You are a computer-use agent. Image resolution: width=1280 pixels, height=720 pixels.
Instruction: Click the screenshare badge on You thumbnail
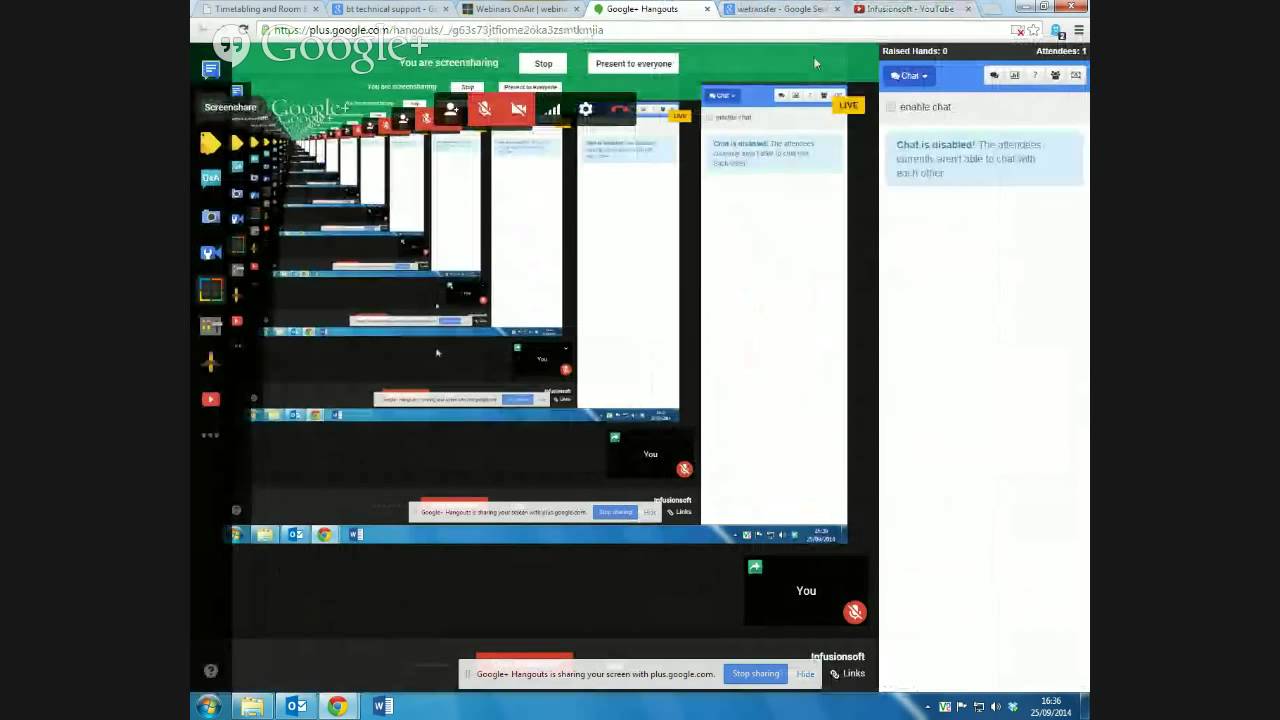click(755, 567)
